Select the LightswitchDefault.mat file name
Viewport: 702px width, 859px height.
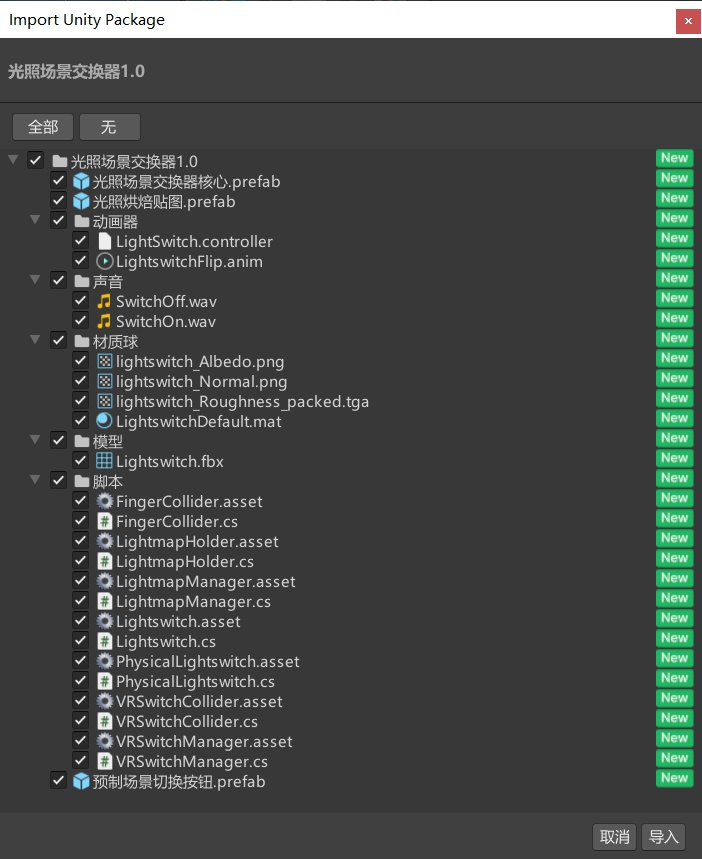click(198, 421)
